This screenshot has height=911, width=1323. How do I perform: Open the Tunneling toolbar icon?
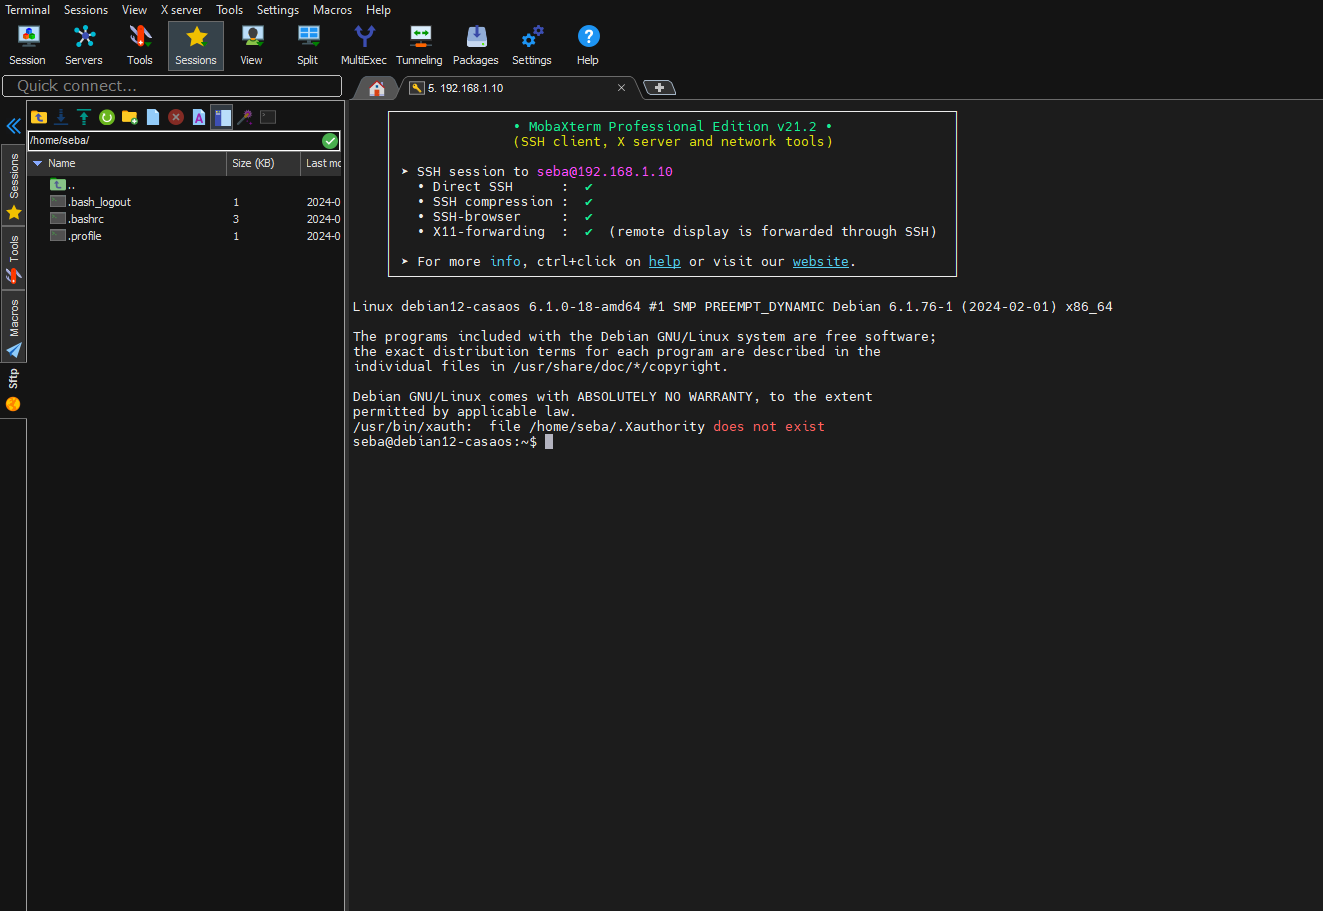click(x=420, y=46)
